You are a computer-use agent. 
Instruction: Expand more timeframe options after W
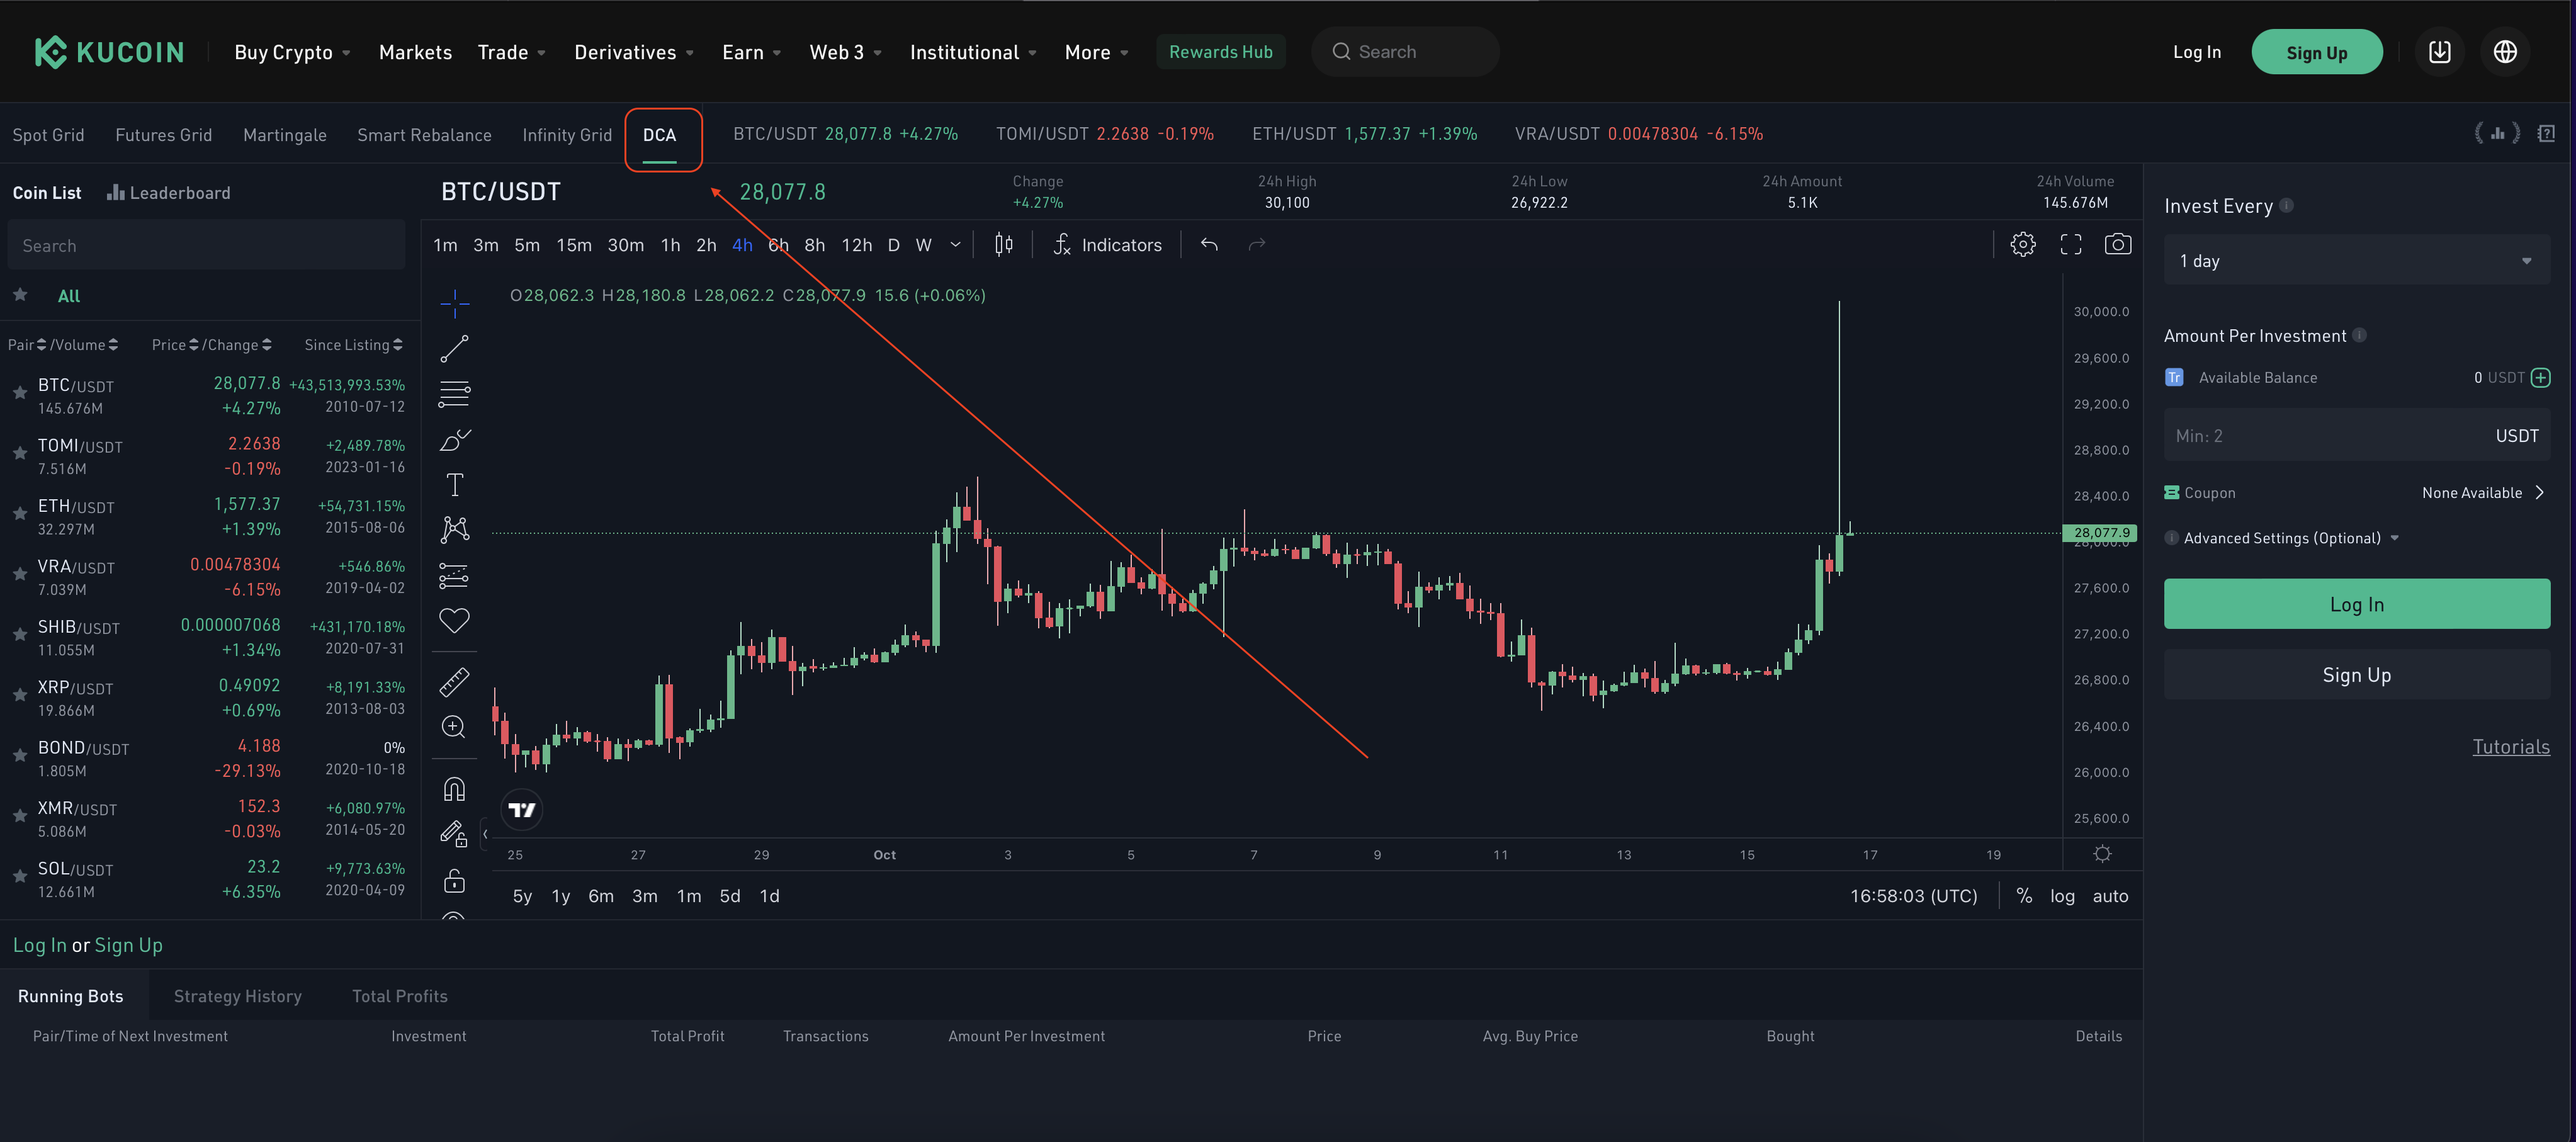(x=955, y=245)
